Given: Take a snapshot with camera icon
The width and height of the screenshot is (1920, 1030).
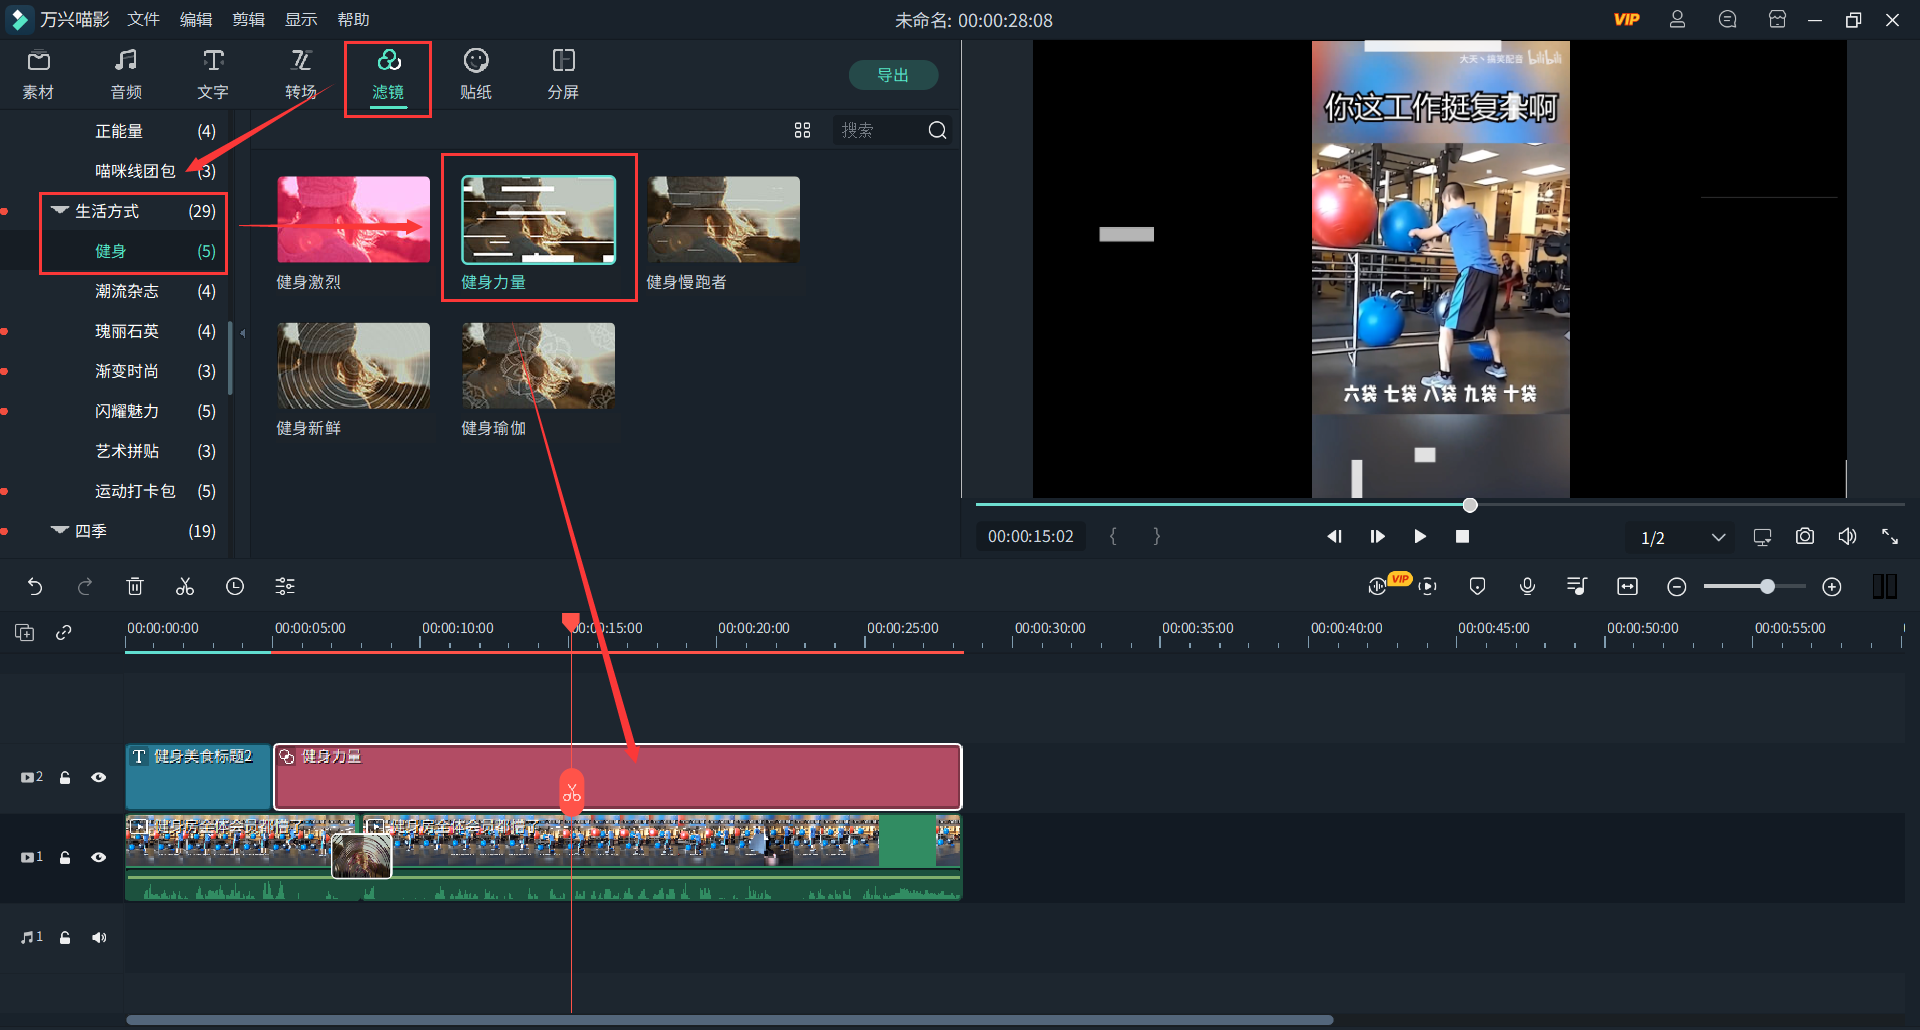Looking at the screenshot, I should tap(1804, 537).
